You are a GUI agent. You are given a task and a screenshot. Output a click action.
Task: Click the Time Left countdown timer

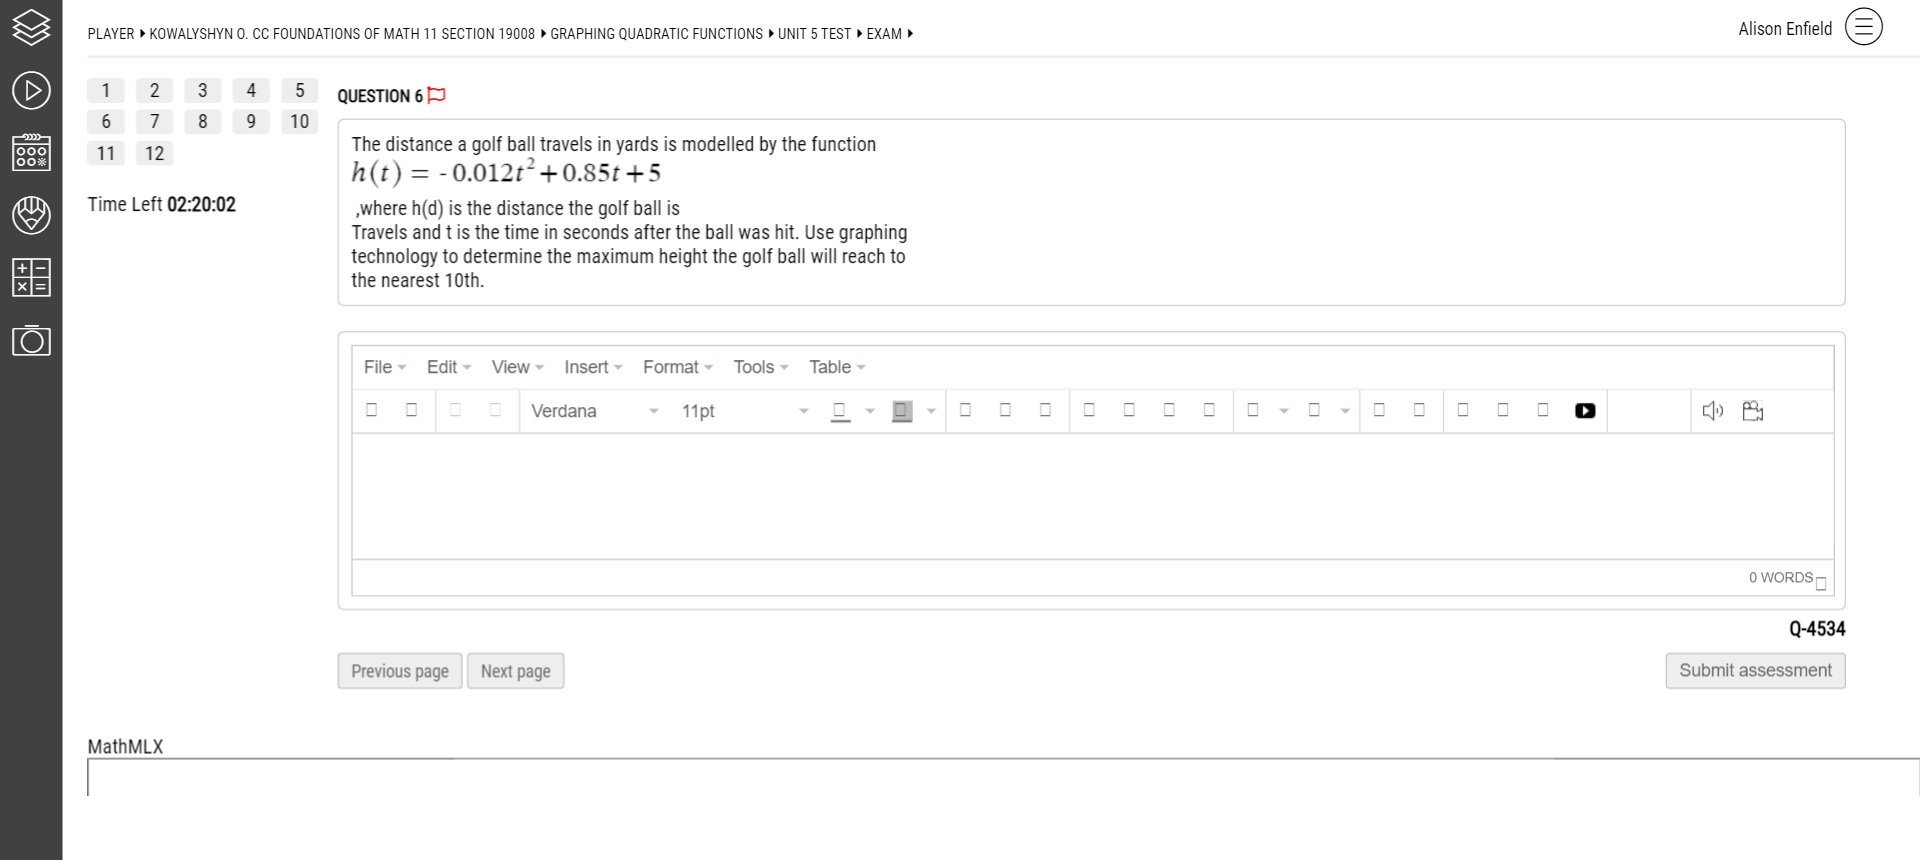pos(162,205)
